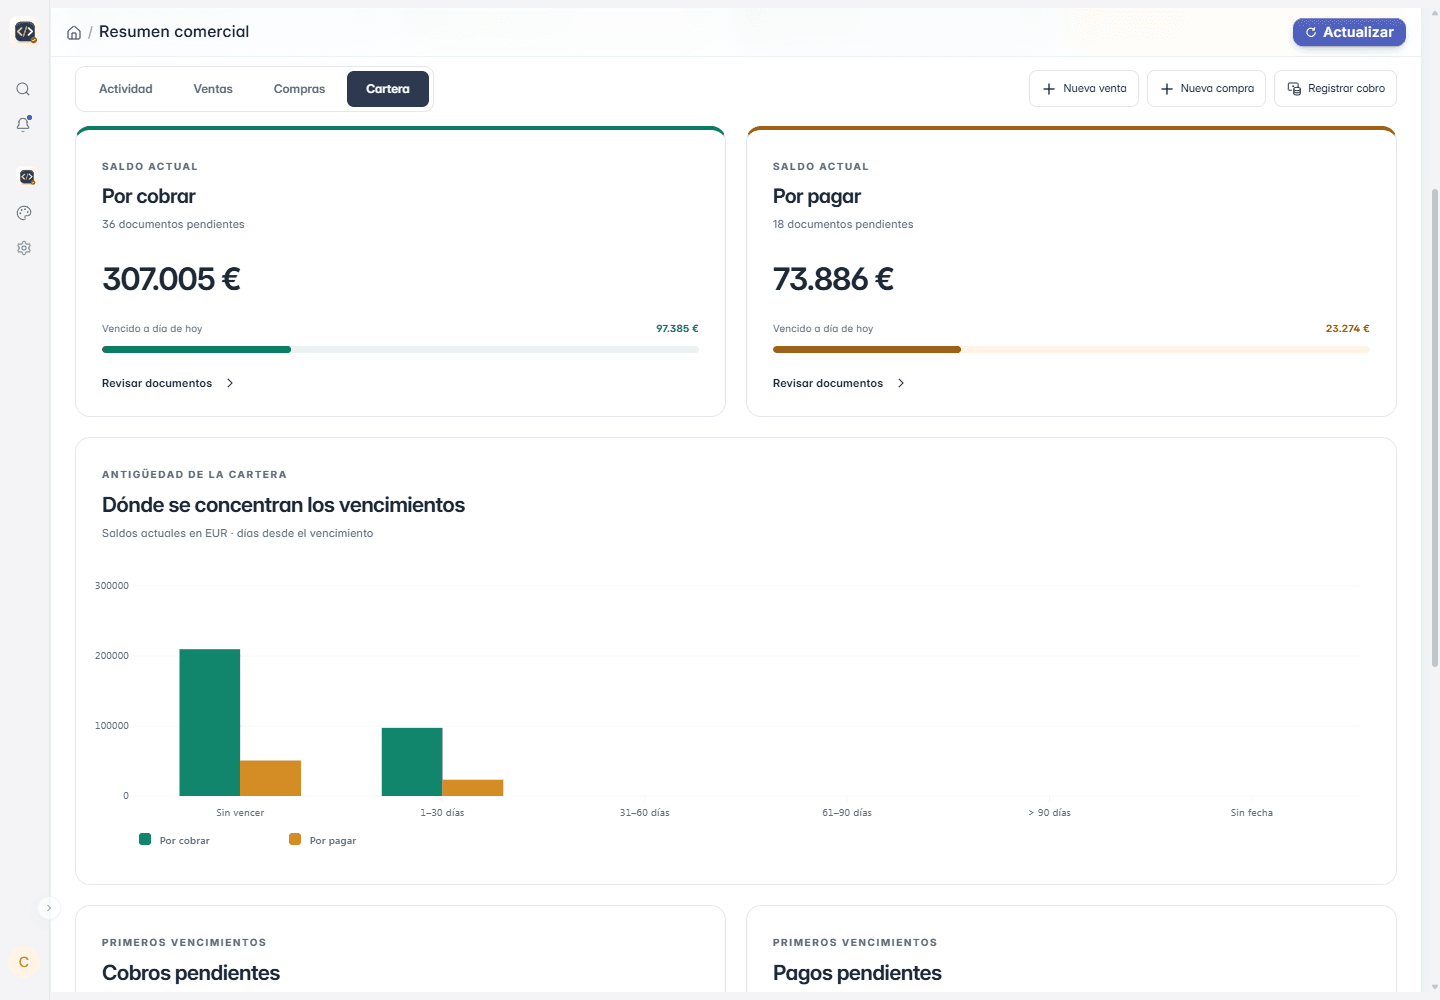The height and width of the screenshot is (1000, 1440).
Task: Select the code module icon in the sidebar
Action: coord(26,177)
